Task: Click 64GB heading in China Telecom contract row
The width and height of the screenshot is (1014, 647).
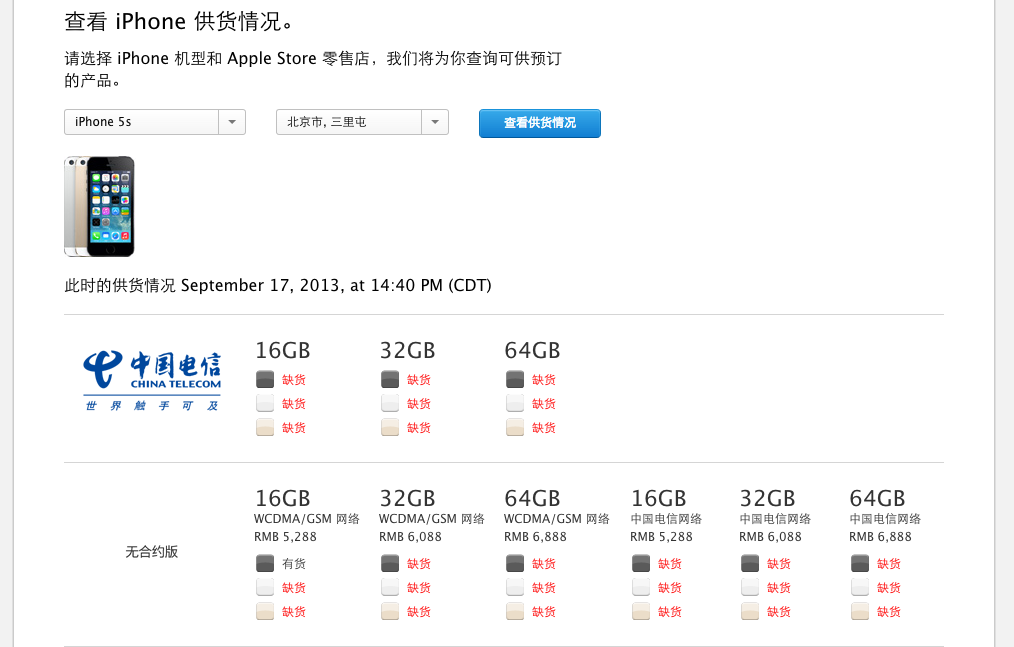Action: tap(532, 351)
